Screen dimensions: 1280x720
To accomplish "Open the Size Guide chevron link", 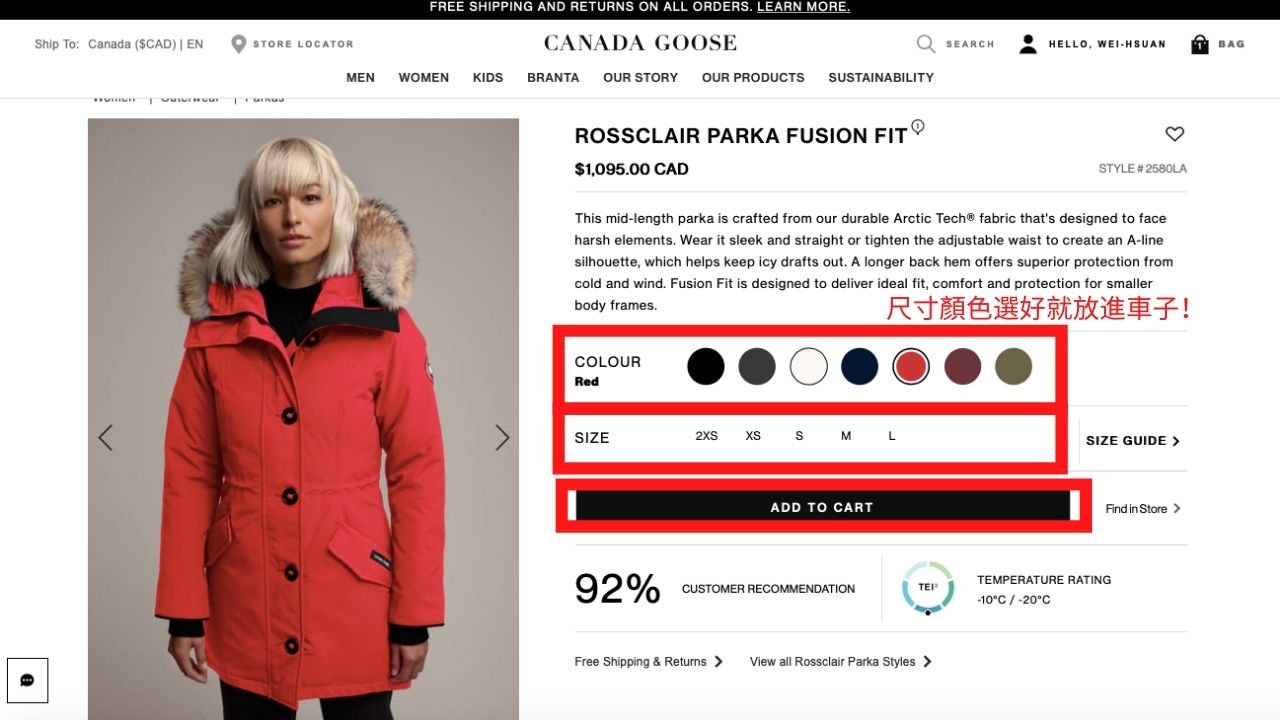I will pyautogui.click(x=1132, y=441).
